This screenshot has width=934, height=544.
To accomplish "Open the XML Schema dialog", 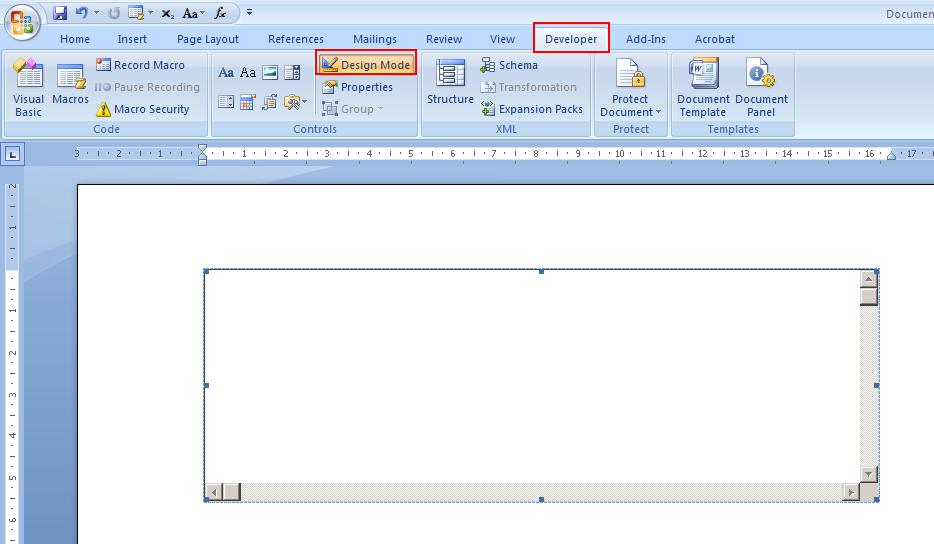I will pyautogui.click(x=509, y=65).
